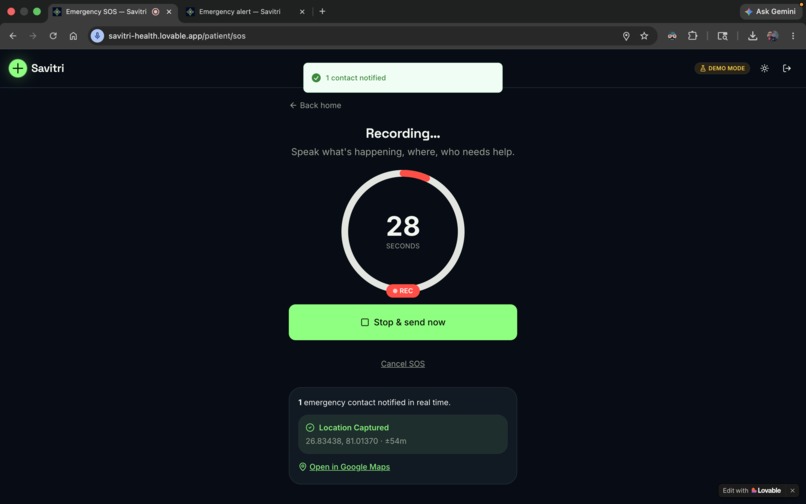Image resolution: width=806 pixels, height=504 pixels.
Task: Open Chrome three-dot menu
Action: click(793, 36)
